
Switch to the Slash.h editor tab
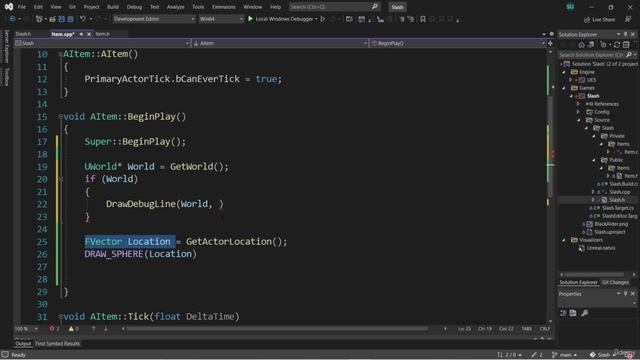[23, 34]
